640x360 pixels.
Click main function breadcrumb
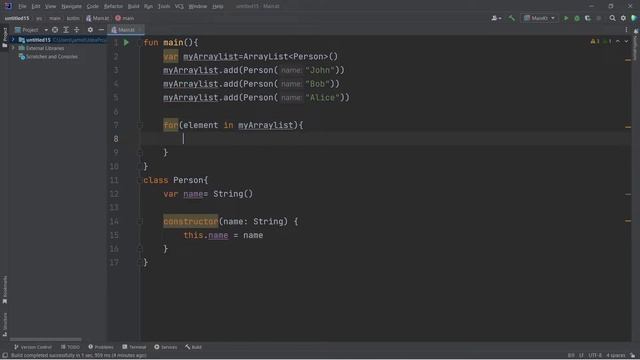tap(125, 18)
